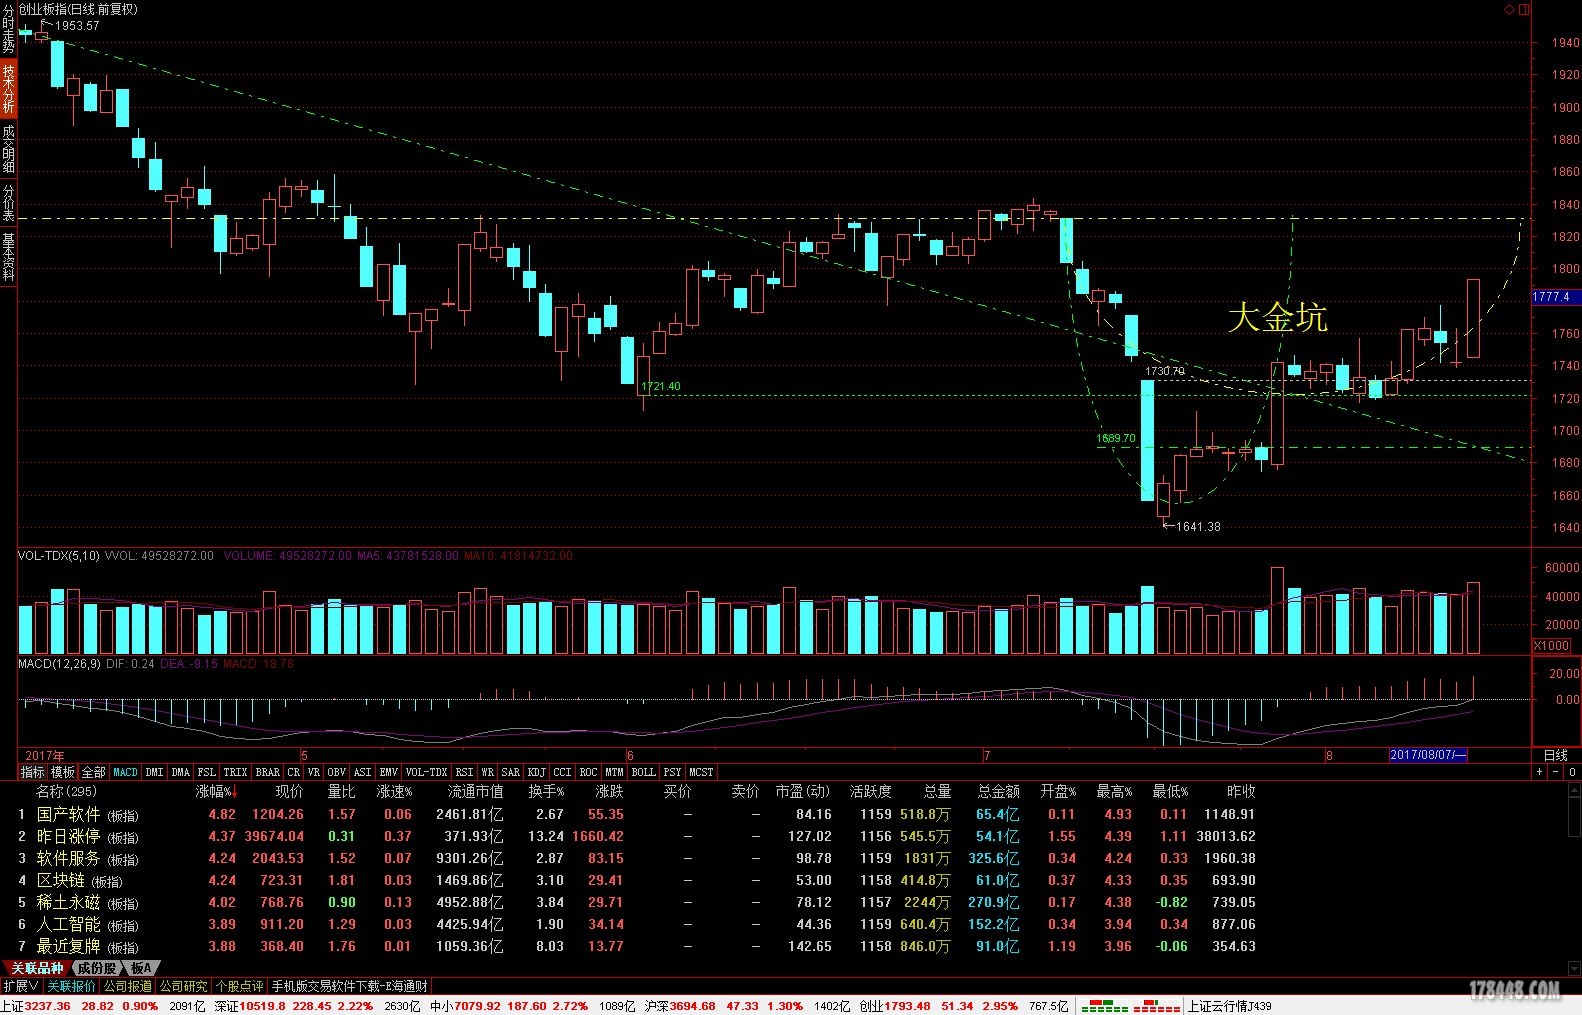The width and height of the screenshot is (1582, 1015).
Task: Open the 基本资料 side tab
Action: tap(8, 256)
